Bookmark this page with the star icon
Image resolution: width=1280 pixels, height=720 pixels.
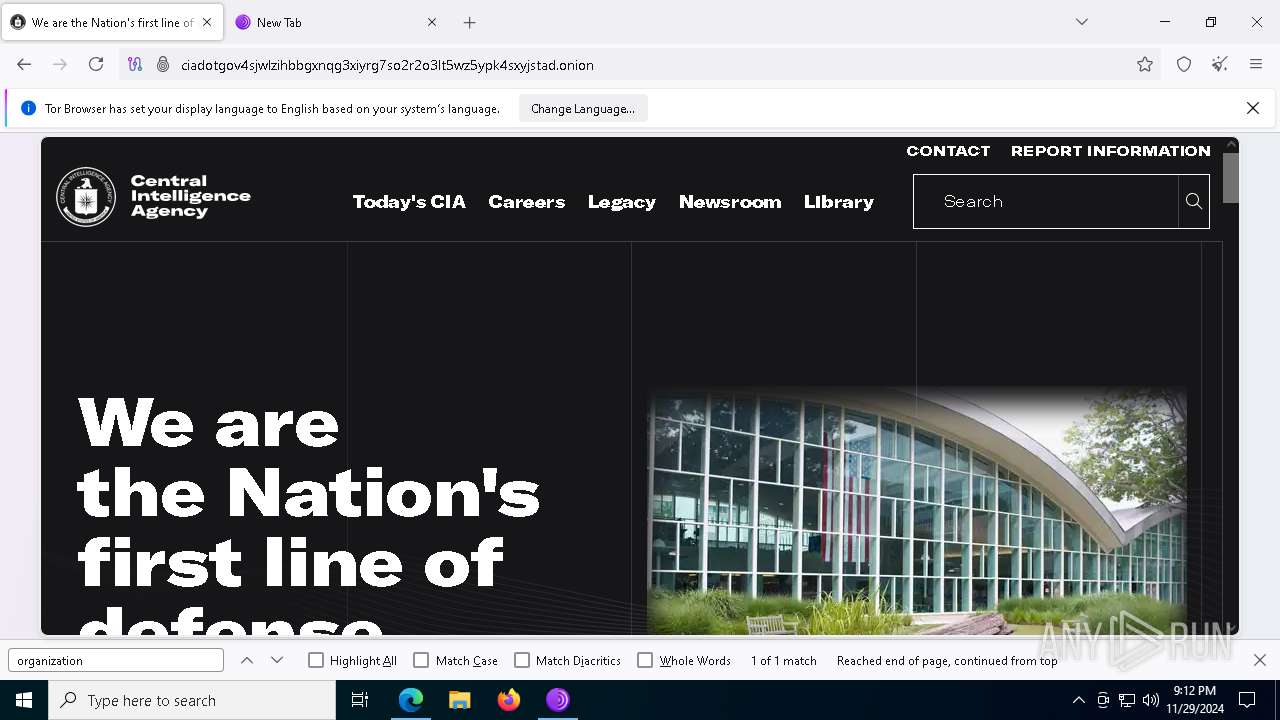[1145, 64]
